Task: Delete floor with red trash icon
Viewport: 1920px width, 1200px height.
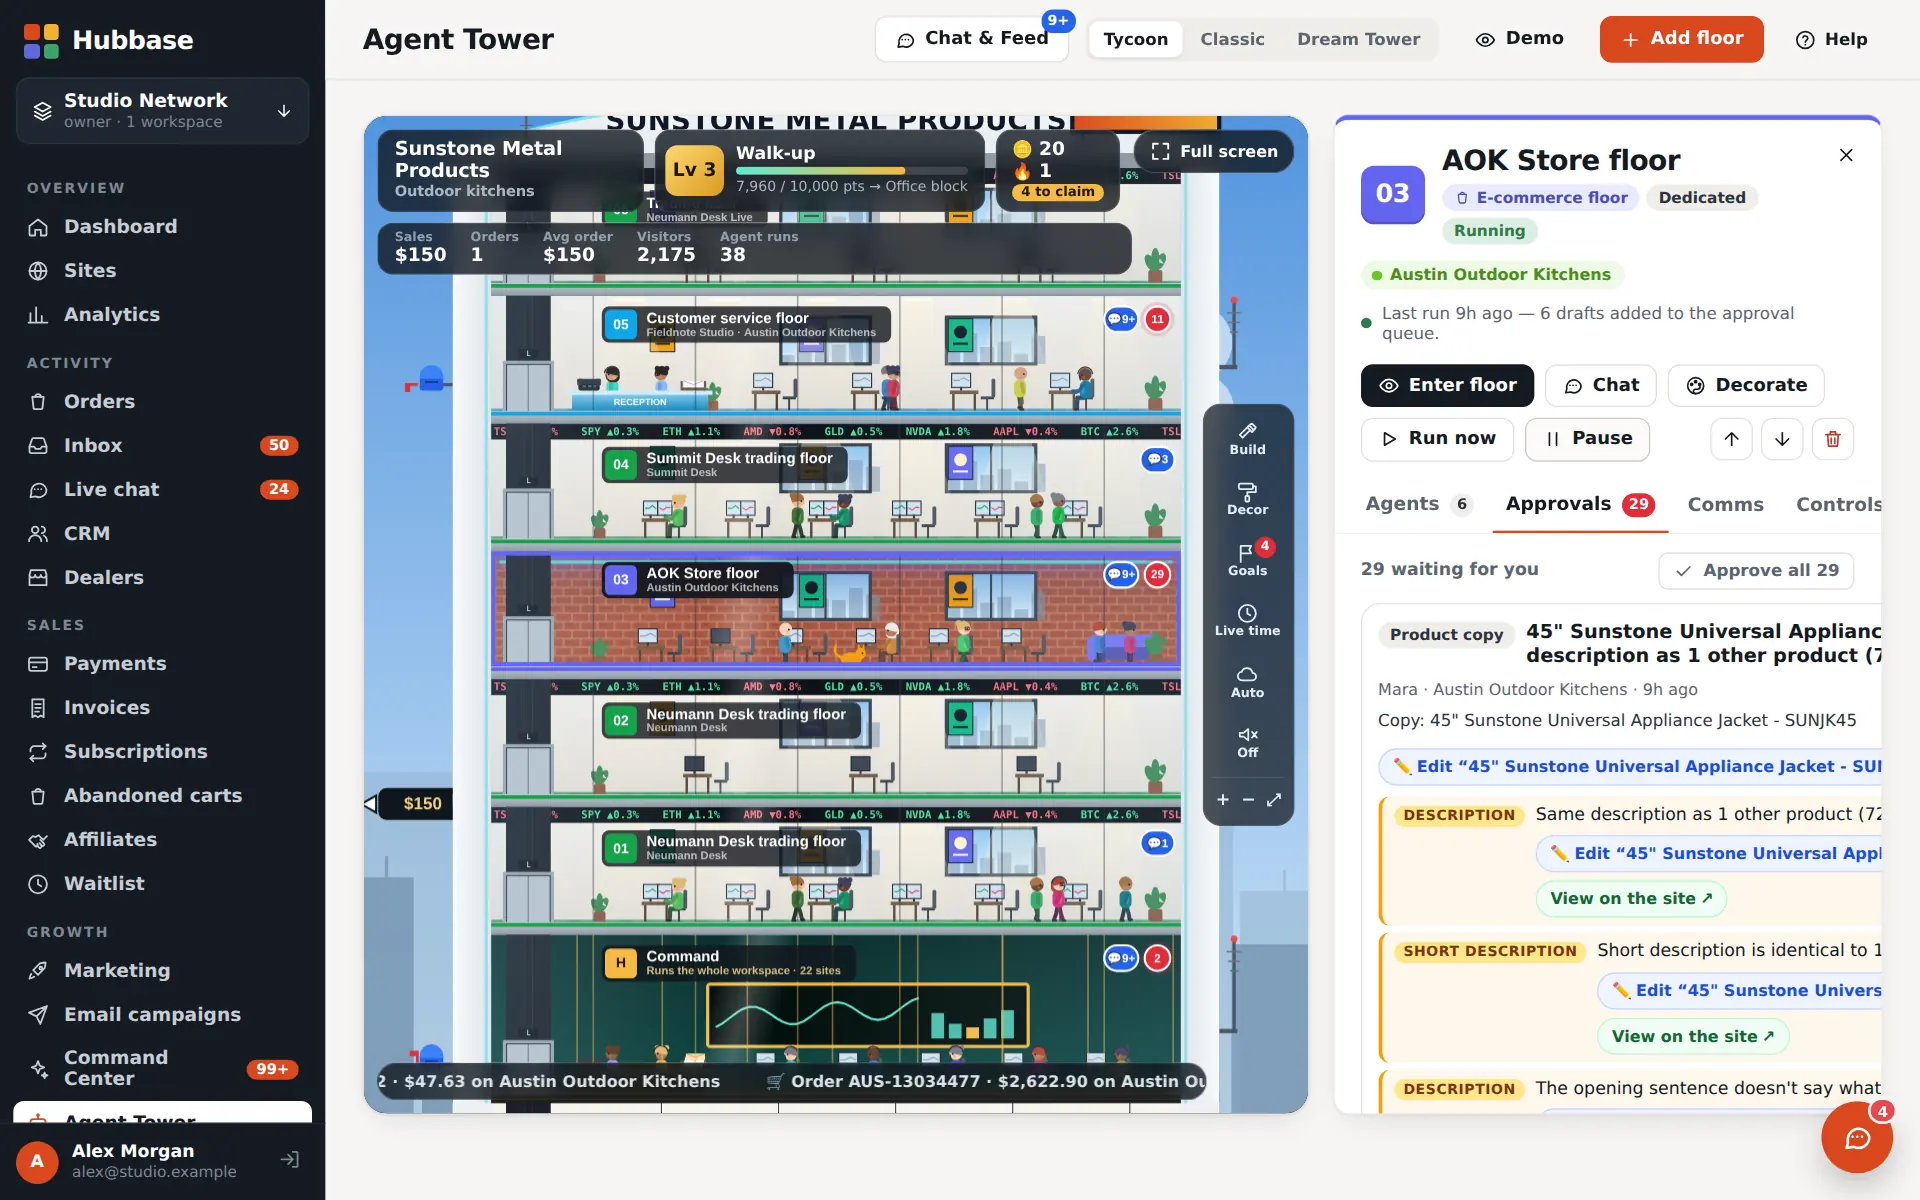Action: point(1833,439)
